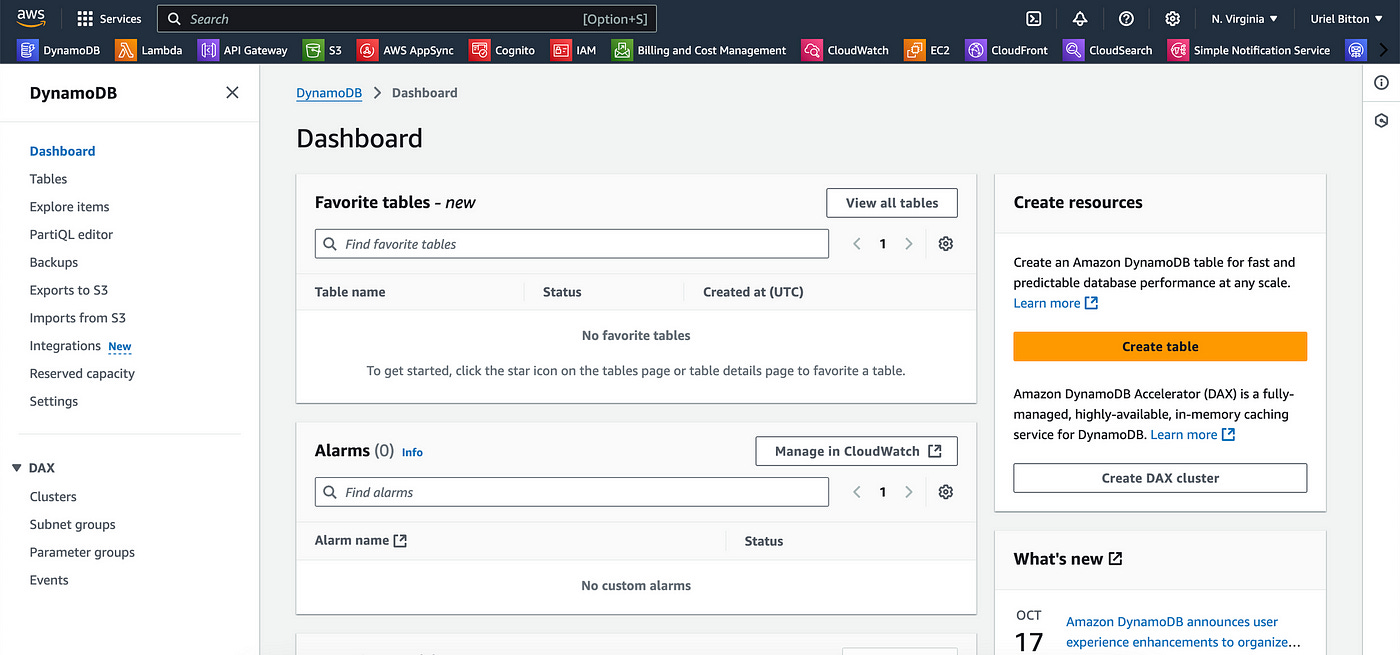Focus the Find alarms field
The width and height of the screenshot is (1400, 655).
tap(572, 492)
